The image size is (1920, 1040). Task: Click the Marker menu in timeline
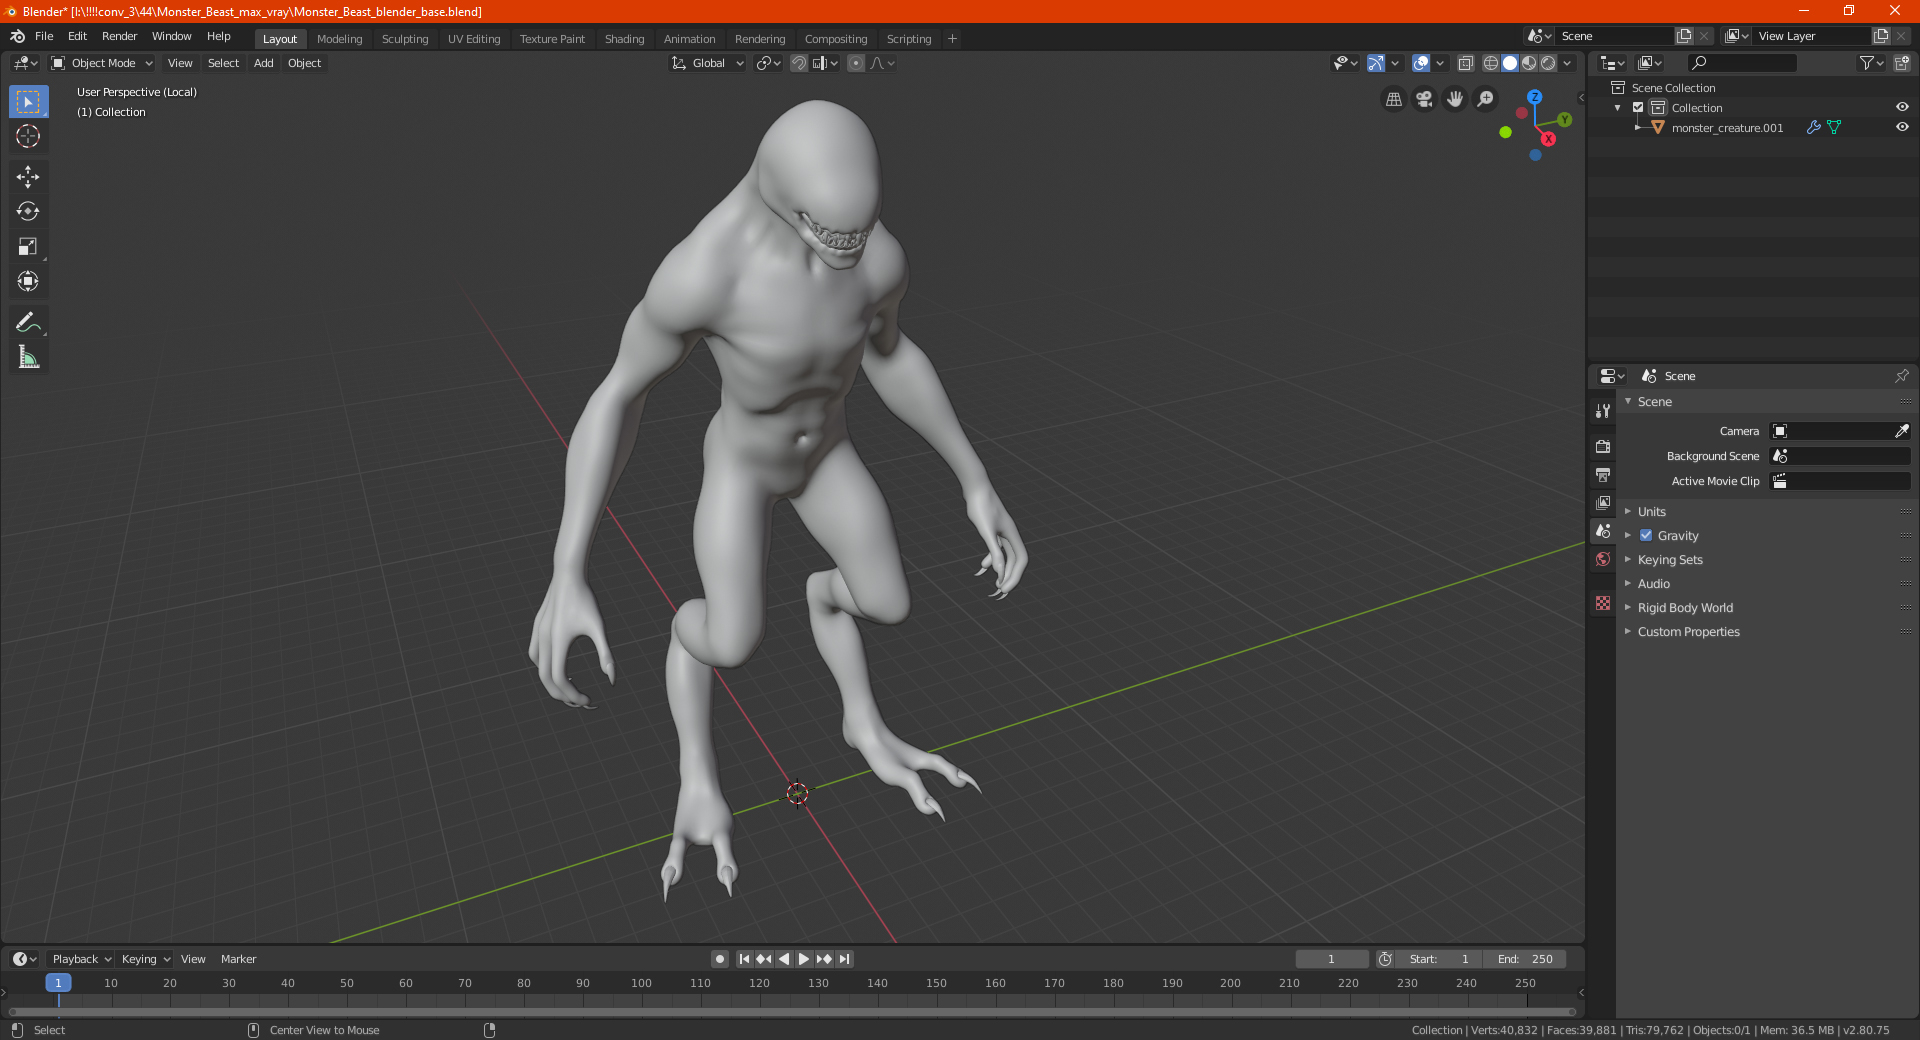coord(238,959)
